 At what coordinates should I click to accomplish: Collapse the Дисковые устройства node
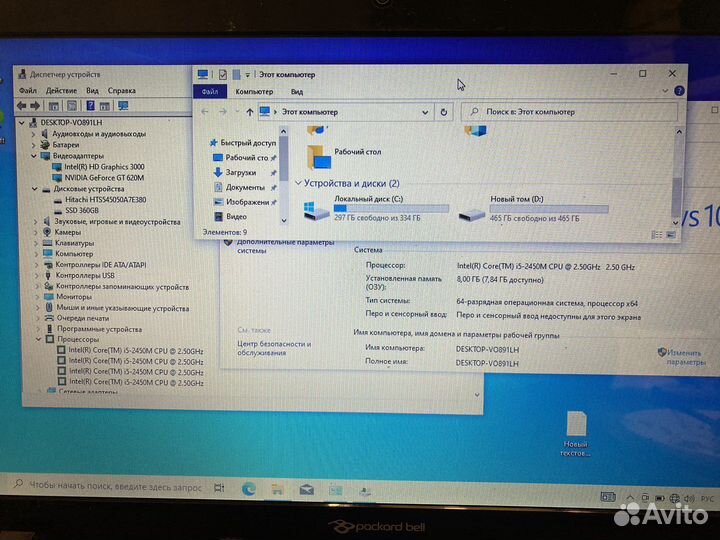click(x=35, y=189)
